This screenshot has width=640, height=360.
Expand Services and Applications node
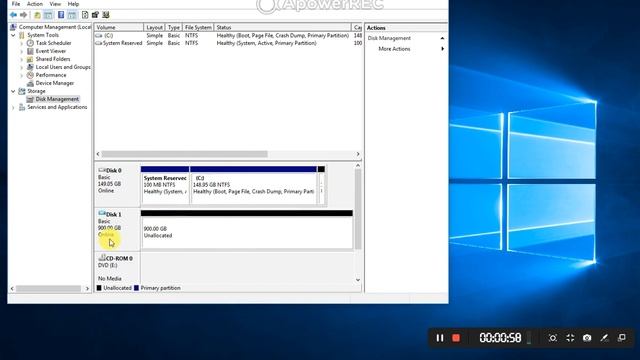[13, 108]
